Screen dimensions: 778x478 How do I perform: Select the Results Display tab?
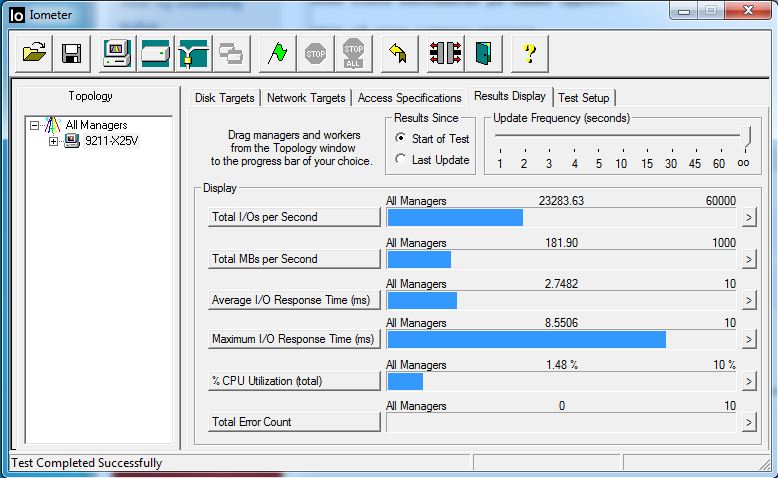pyautogui.click(x=510, y=96)
